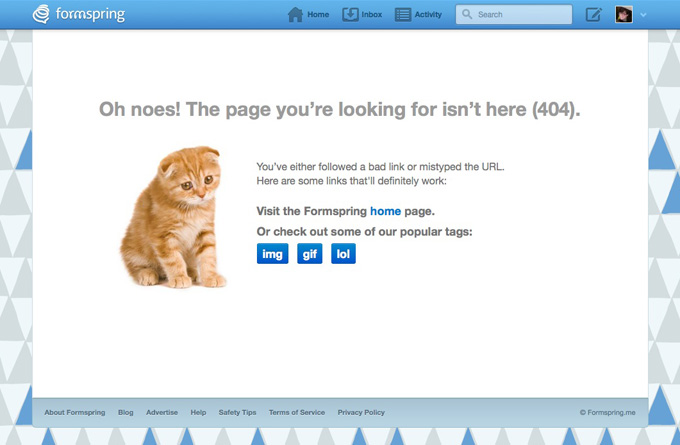Select the gif tag button
680x445 pixels.
click(310, 254)
